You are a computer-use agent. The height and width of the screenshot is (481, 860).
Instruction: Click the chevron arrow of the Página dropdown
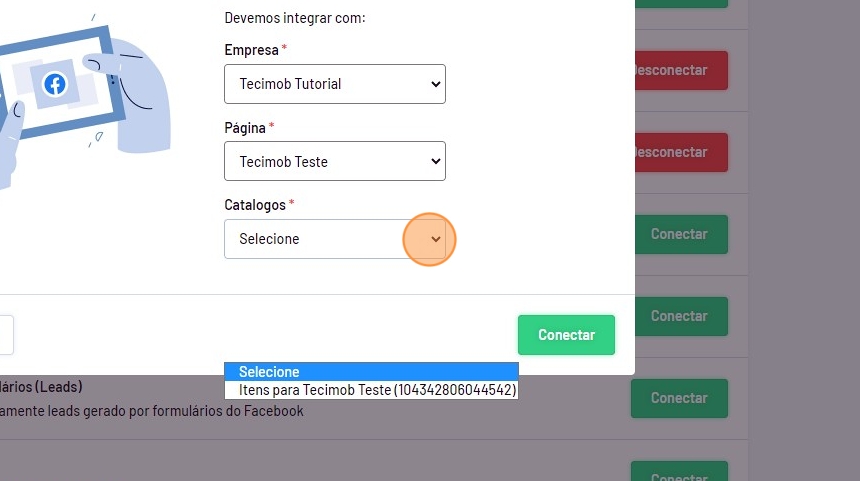435,161
